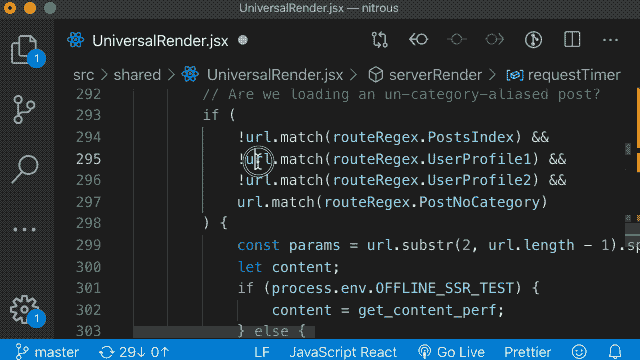Click the file annotation circle icon
This screenshot has width=640, height=360.
(533, 40)
